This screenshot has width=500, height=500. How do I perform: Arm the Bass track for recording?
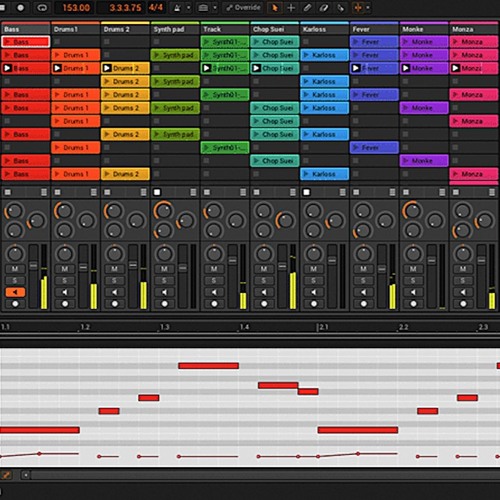pyautogui.click(x=15, y=304)
